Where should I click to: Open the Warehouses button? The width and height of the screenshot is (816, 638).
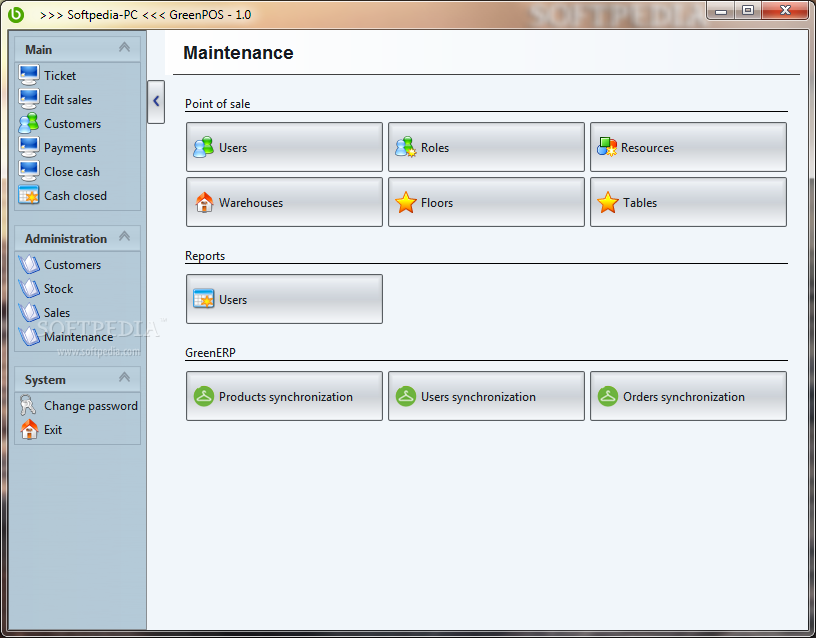(284, 202)
